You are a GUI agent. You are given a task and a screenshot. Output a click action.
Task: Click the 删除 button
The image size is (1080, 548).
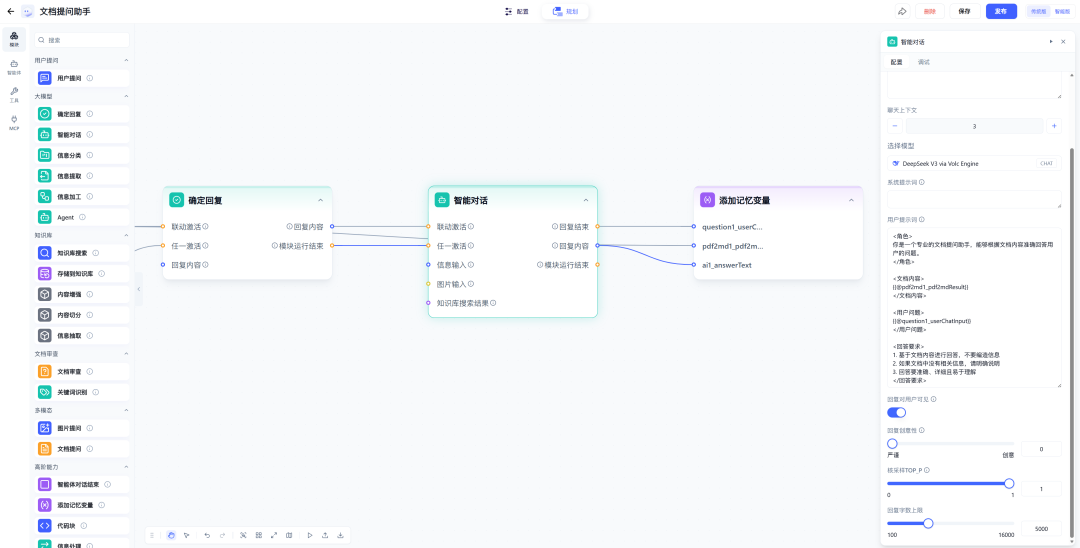coord(930,11)
